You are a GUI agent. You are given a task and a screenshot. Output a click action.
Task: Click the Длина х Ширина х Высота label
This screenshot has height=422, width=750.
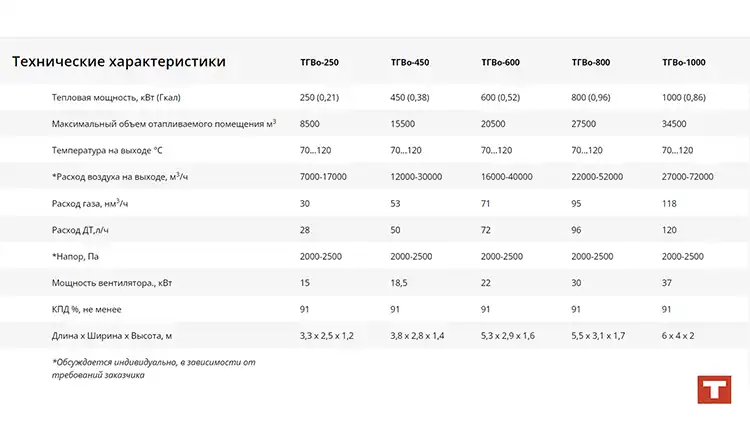[117, 336]
